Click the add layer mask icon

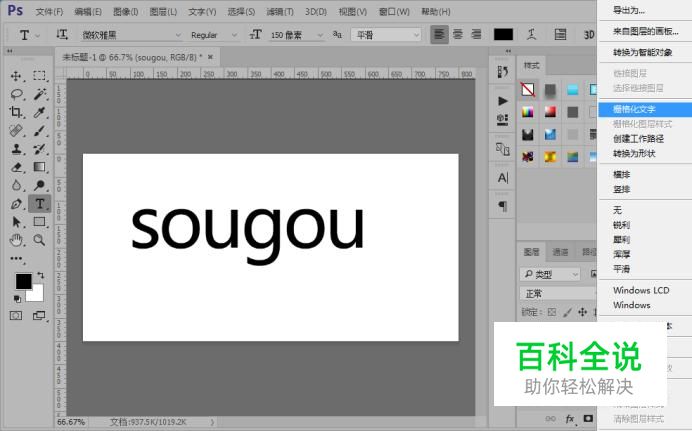click(x=588, y=418)
